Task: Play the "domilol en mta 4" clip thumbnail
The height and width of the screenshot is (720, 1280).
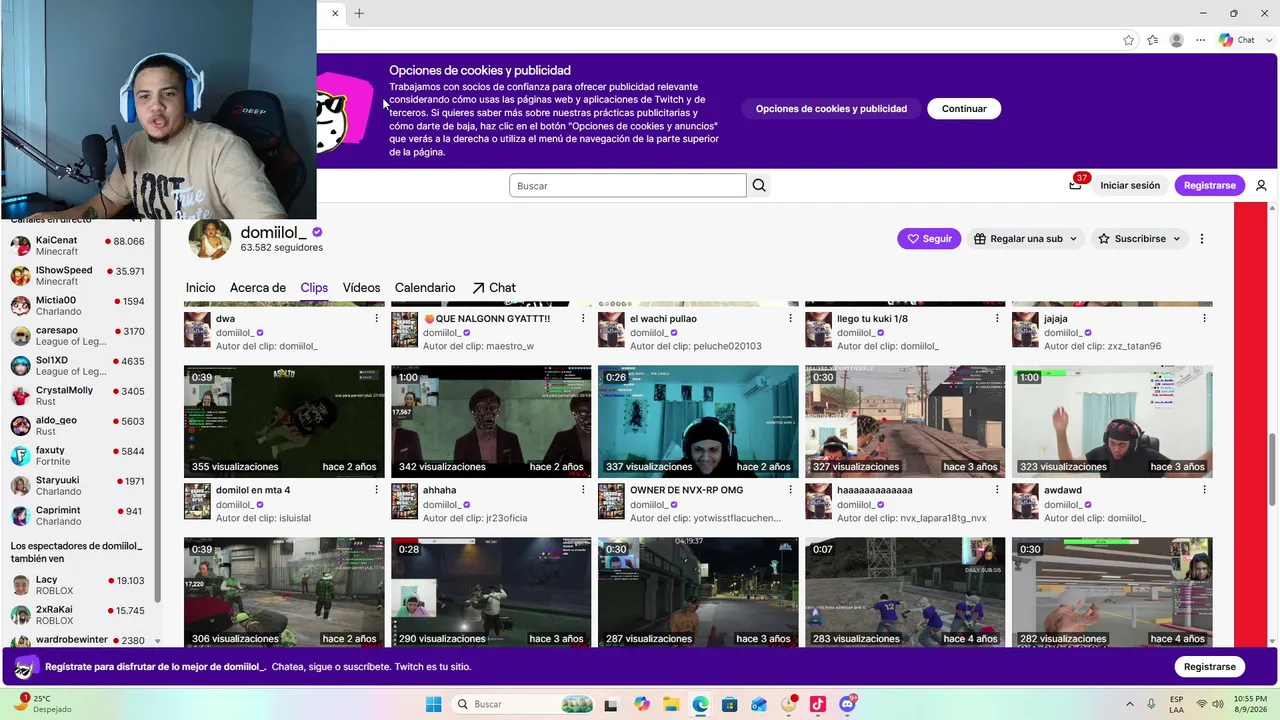Action: [284, 421]
